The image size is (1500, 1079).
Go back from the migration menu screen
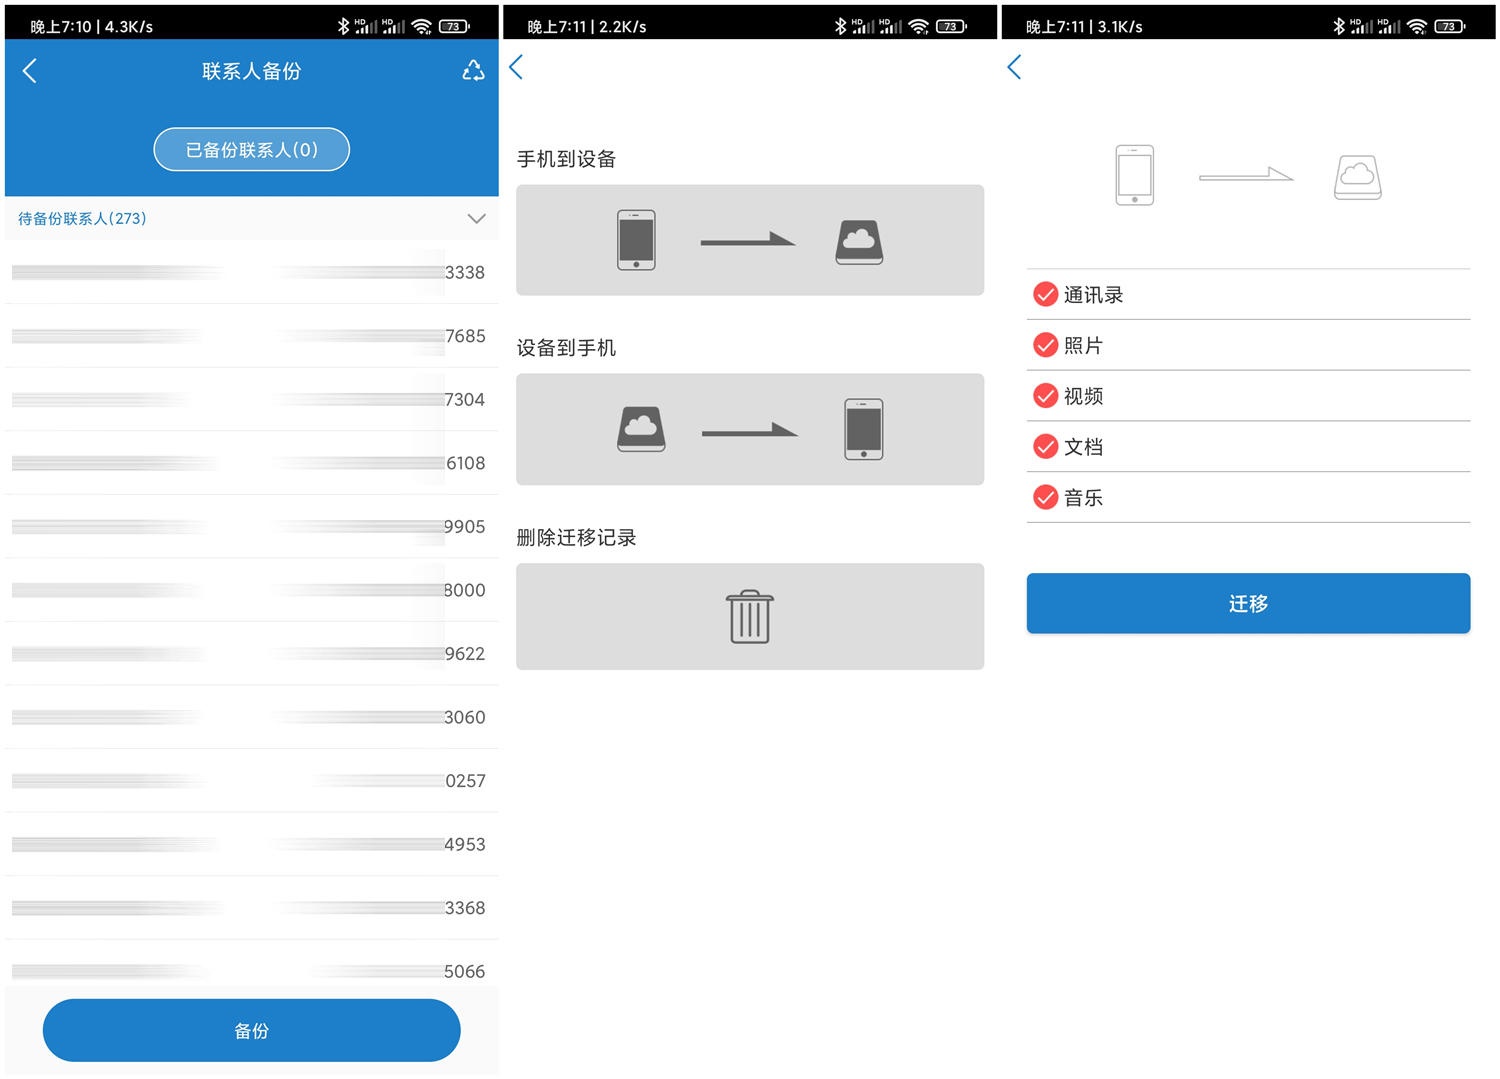[517, 67]
